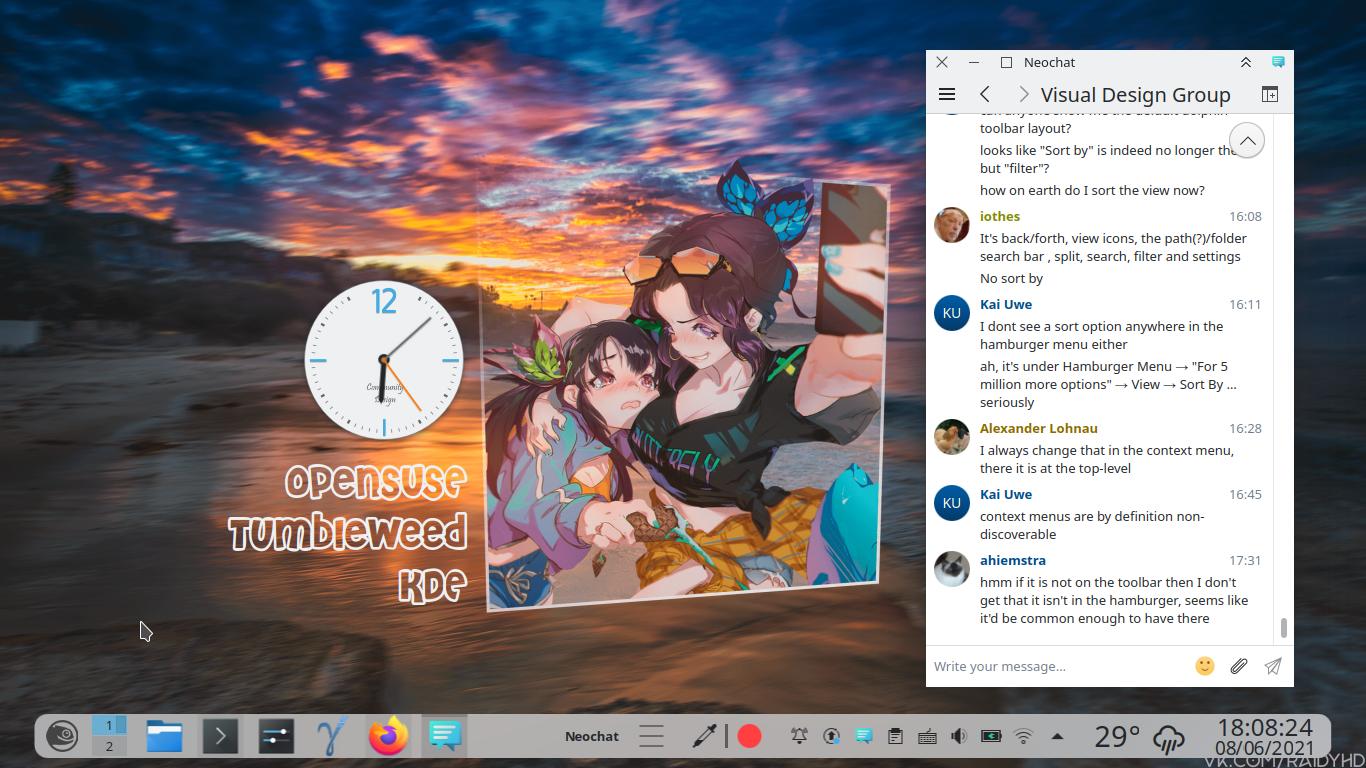Click the message input field

tap(1058, 666)
